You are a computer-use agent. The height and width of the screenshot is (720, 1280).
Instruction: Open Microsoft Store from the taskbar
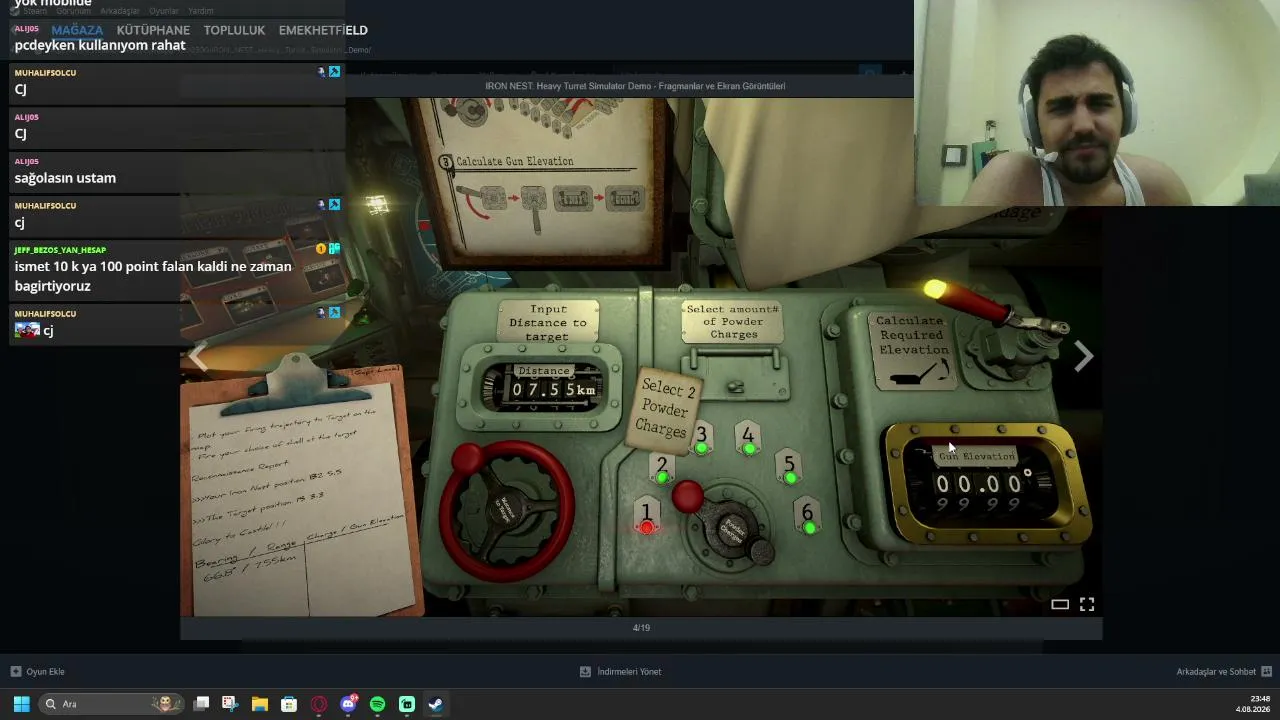click(x=289, y=704)
